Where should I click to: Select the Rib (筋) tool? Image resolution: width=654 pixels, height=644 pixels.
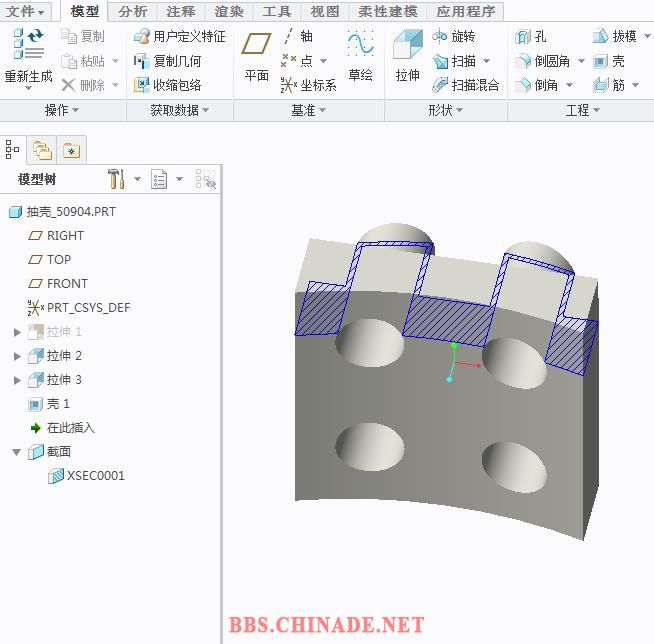click(x=609, y=85)
